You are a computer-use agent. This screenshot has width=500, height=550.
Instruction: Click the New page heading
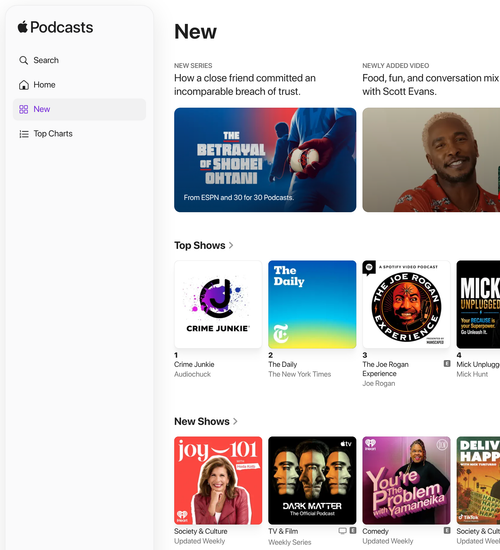tap(195, 32)
